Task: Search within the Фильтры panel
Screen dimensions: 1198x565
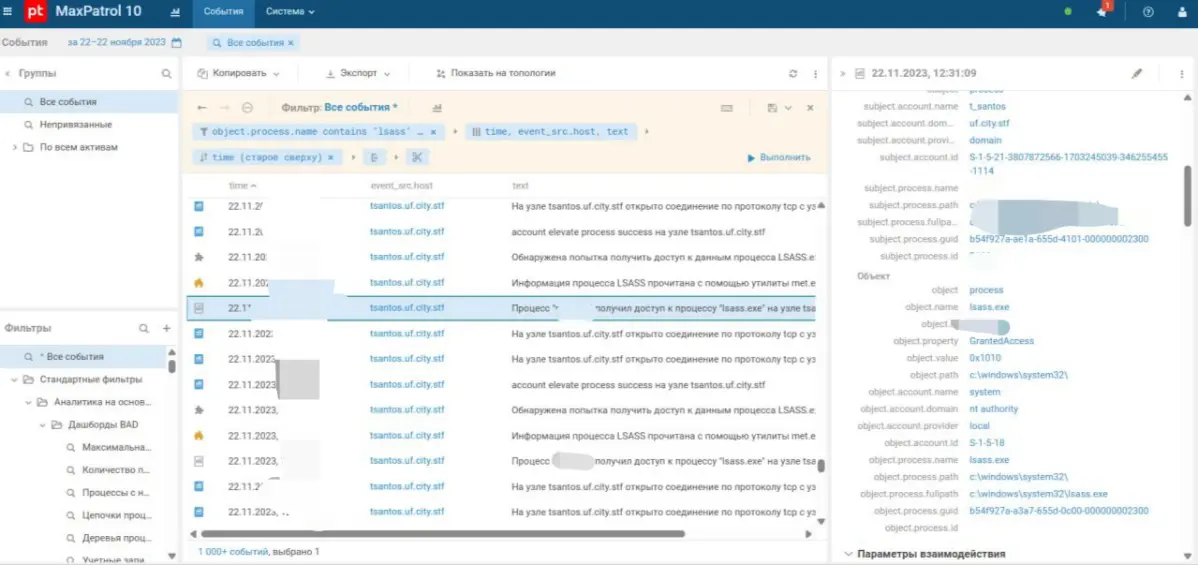Action: pos(144,328)
